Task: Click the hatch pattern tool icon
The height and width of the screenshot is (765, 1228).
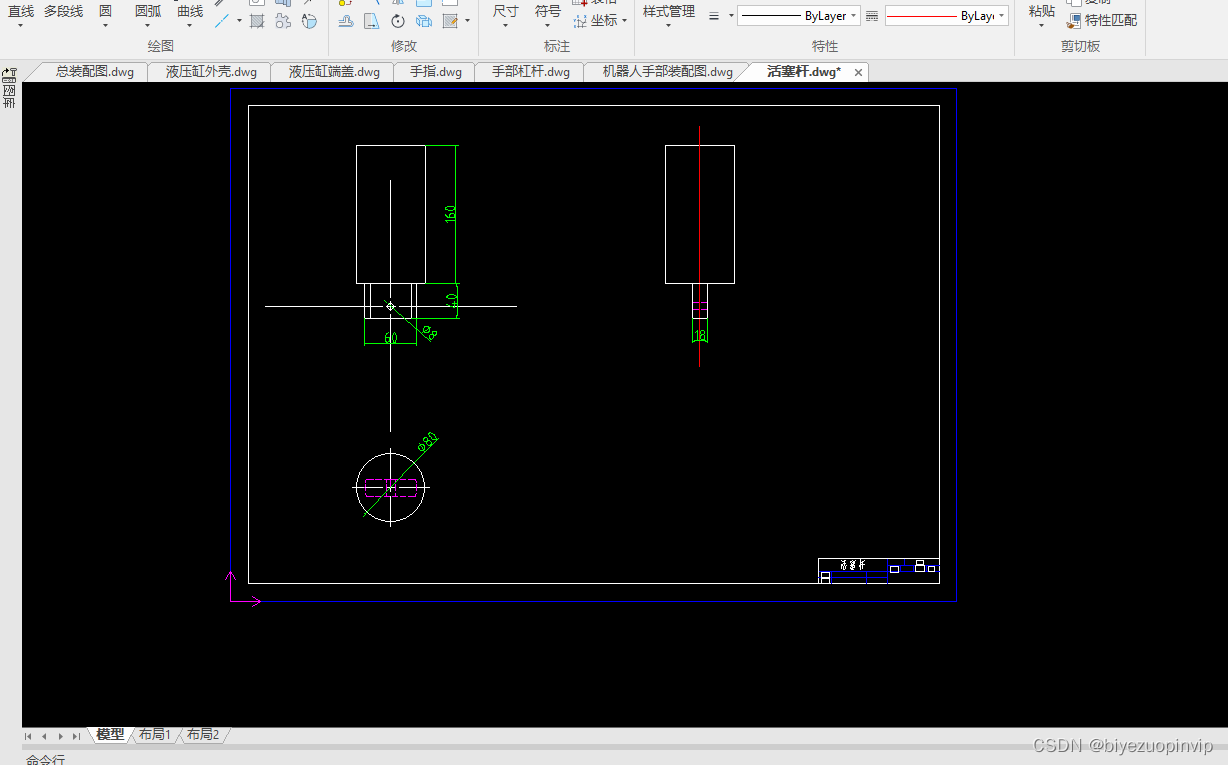Action: [x=257, y=21]
